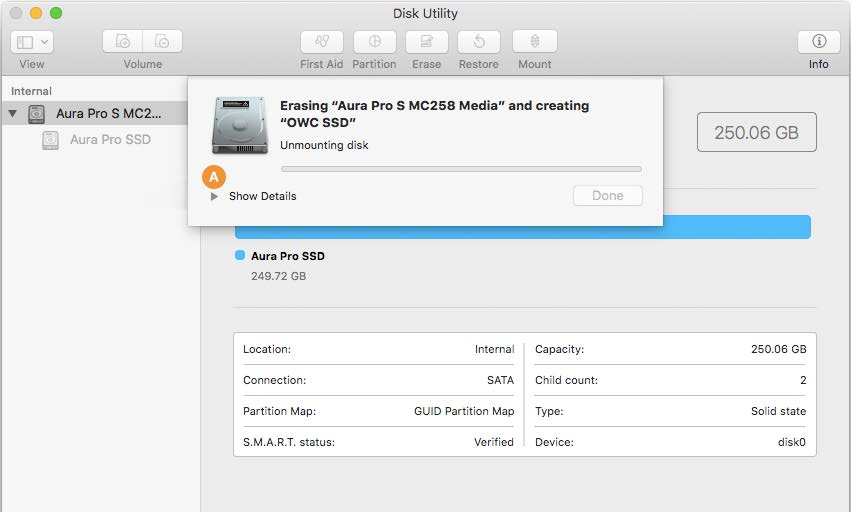
Task: Click the disk0 device value
Action: (792, 442)
